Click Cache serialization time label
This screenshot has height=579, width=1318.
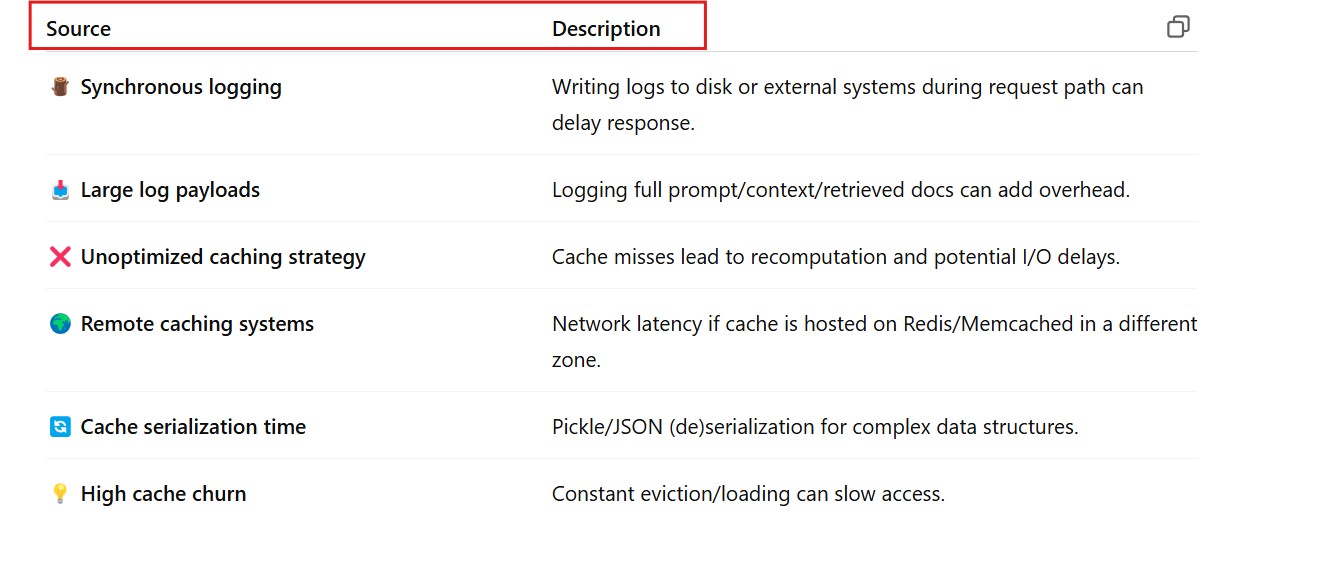click(x=193, y=427)
